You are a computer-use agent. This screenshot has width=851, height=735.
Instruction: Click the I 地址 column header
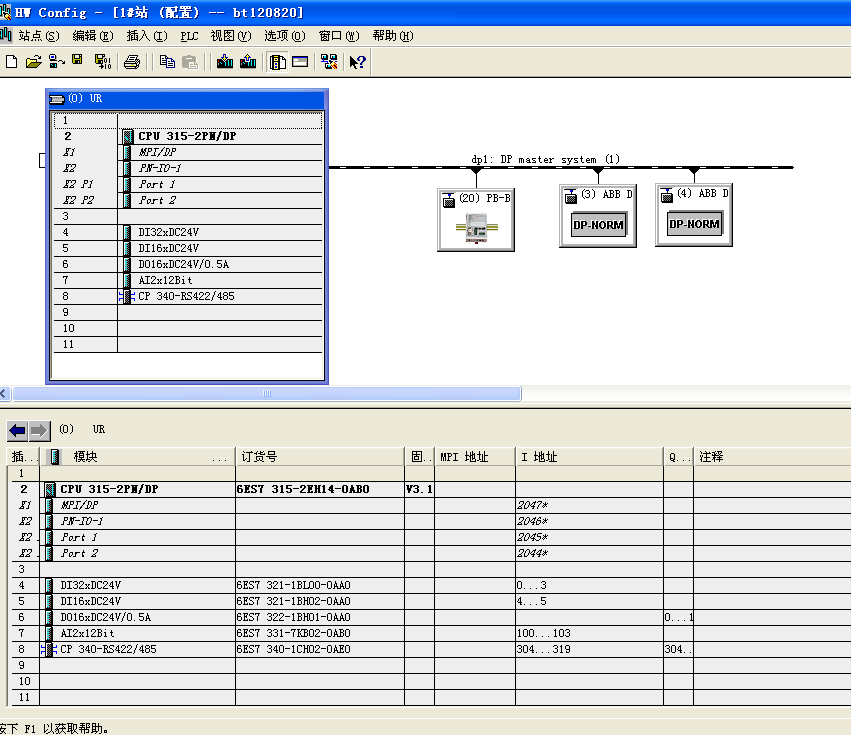click(x=589, y=457)
